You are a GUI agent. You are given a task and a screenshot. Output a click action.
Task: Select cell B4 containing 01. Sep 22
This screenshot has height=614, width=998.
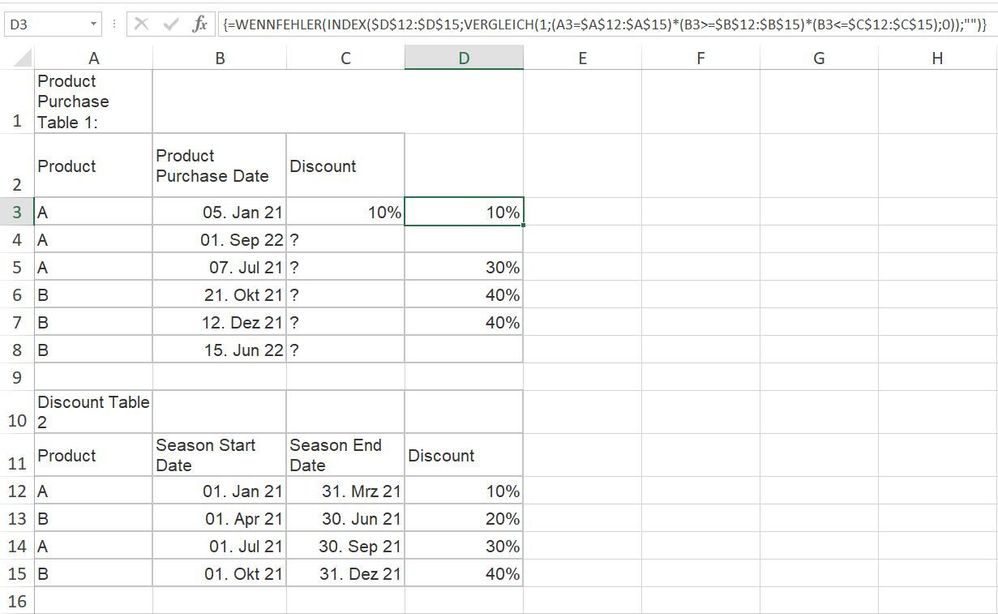point(218,239)
